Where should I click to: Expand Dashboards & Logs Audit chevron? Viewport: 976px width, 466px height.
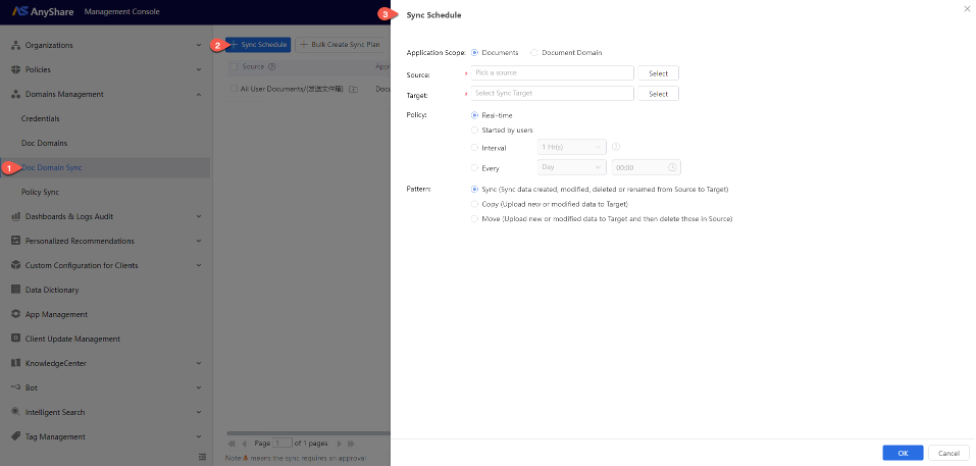(199, 217)
